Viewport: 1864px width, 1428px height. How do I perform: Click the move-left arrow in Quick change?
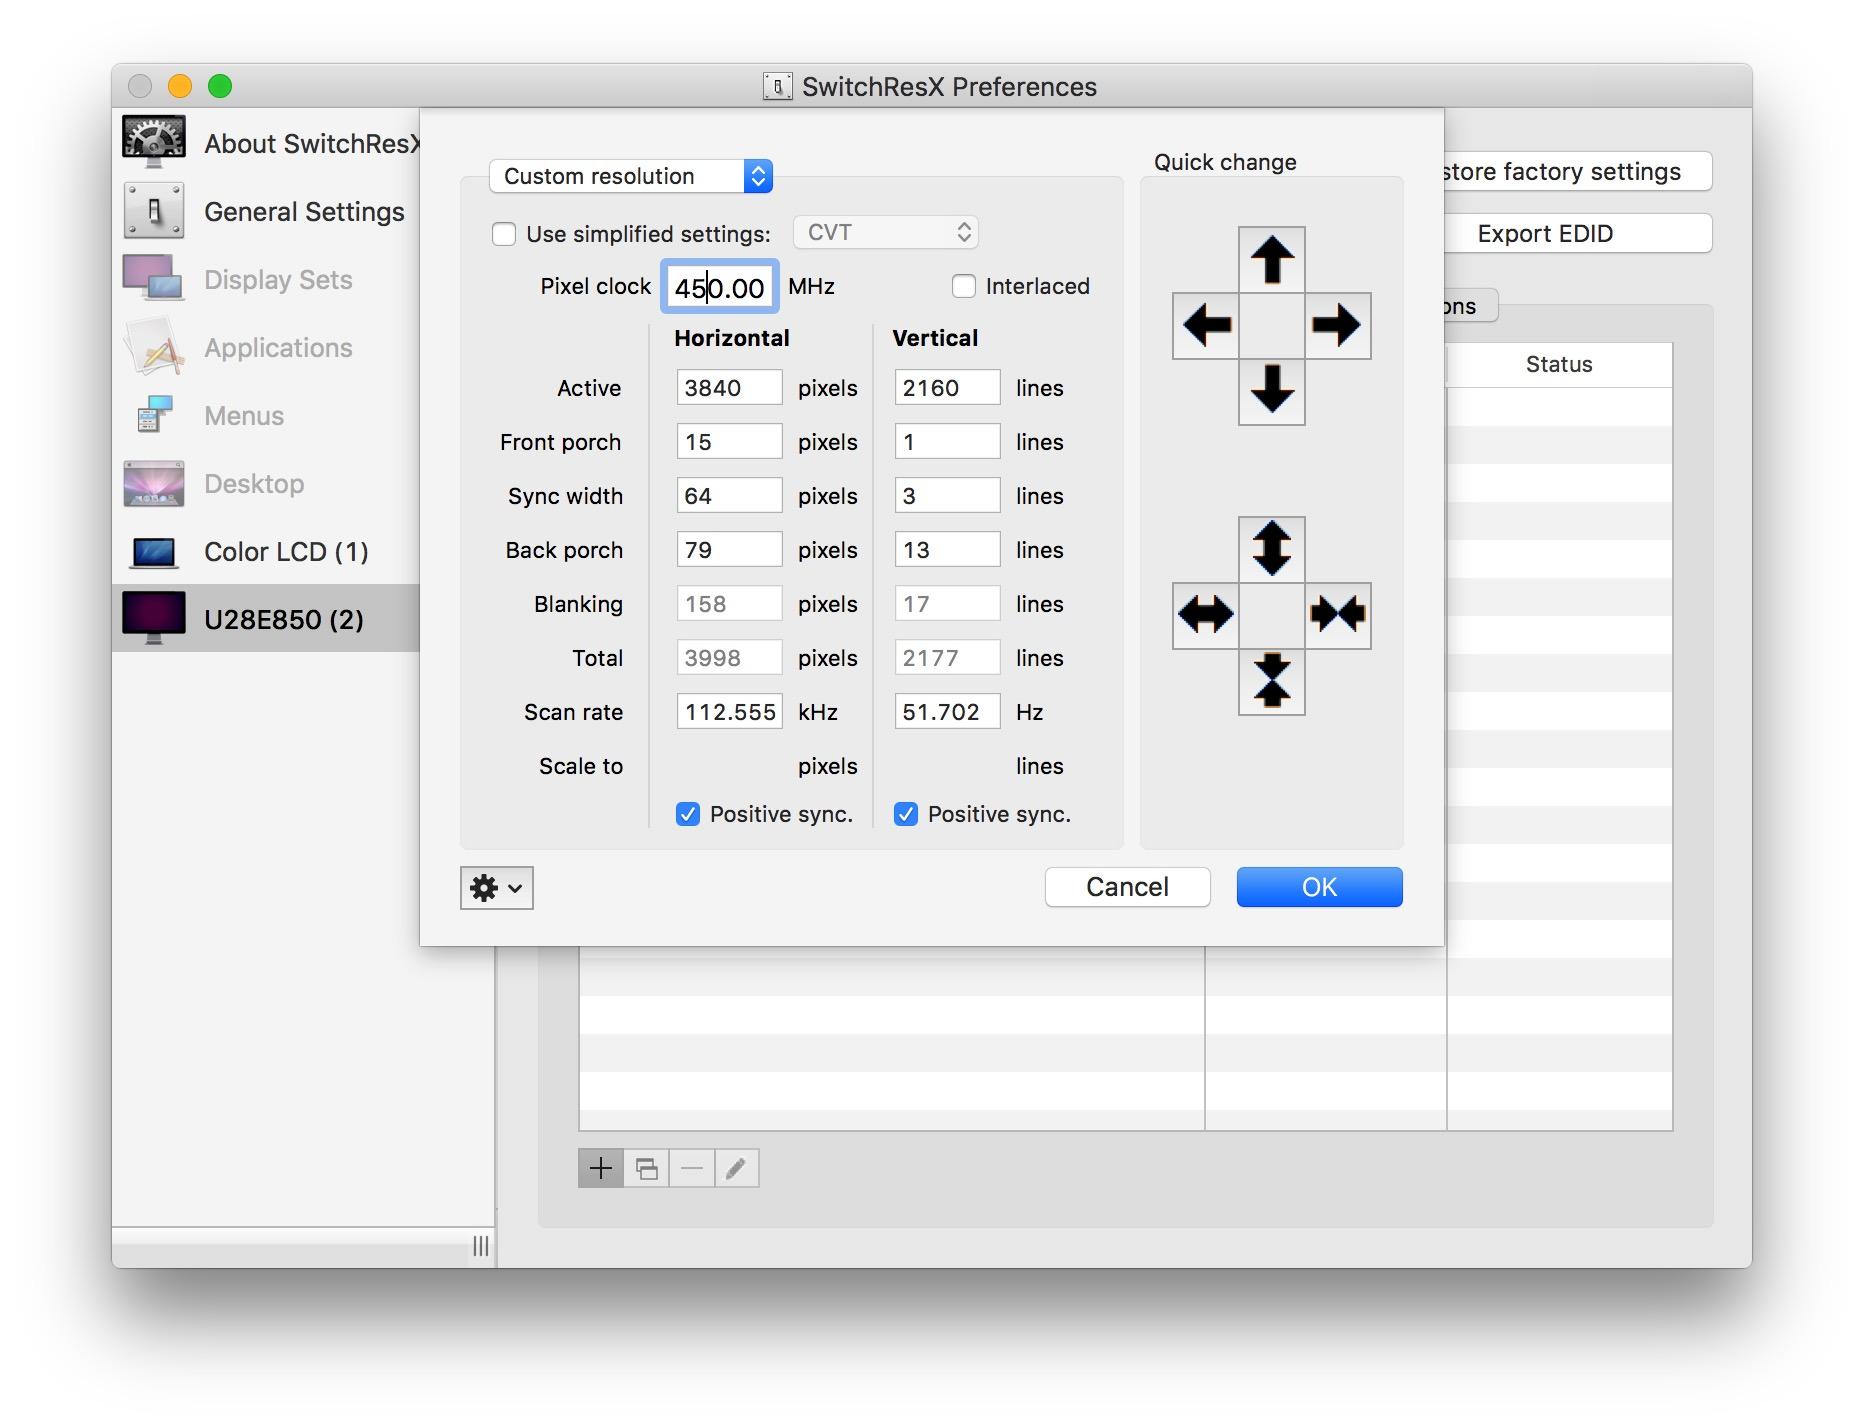click(x=1206, y=326)
